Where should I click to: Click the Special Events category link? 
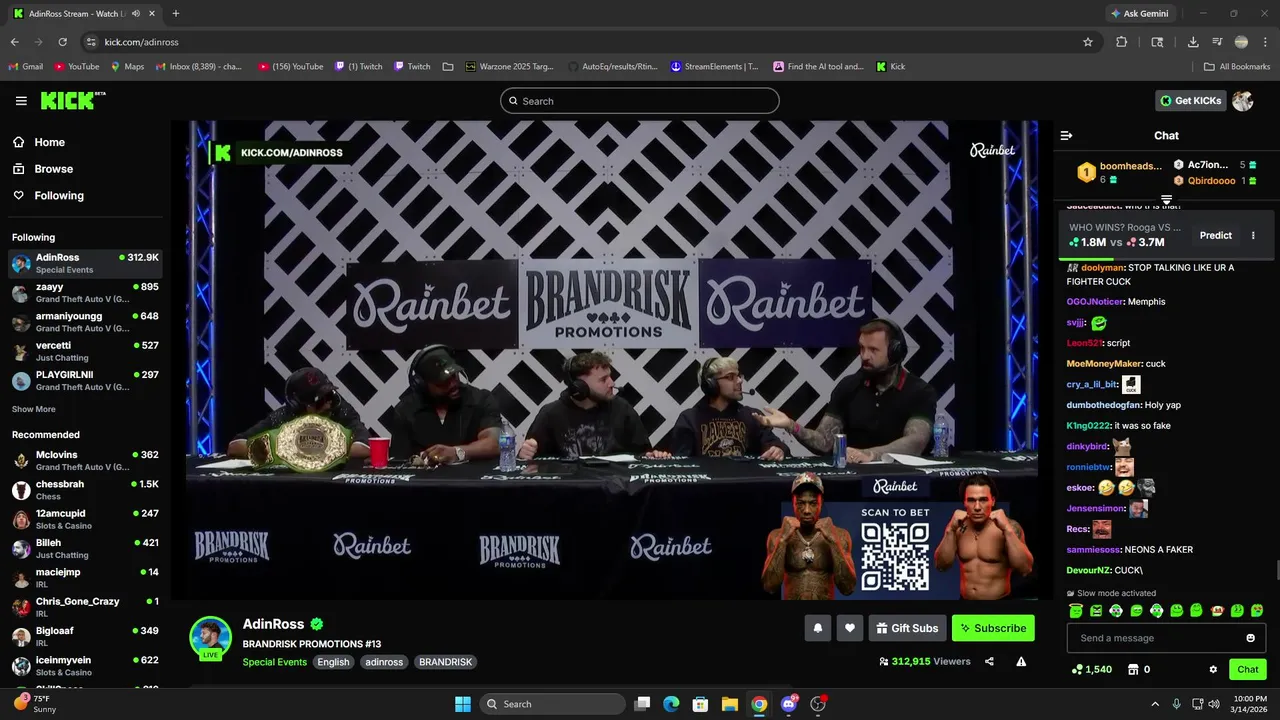[x=275, y=662]
